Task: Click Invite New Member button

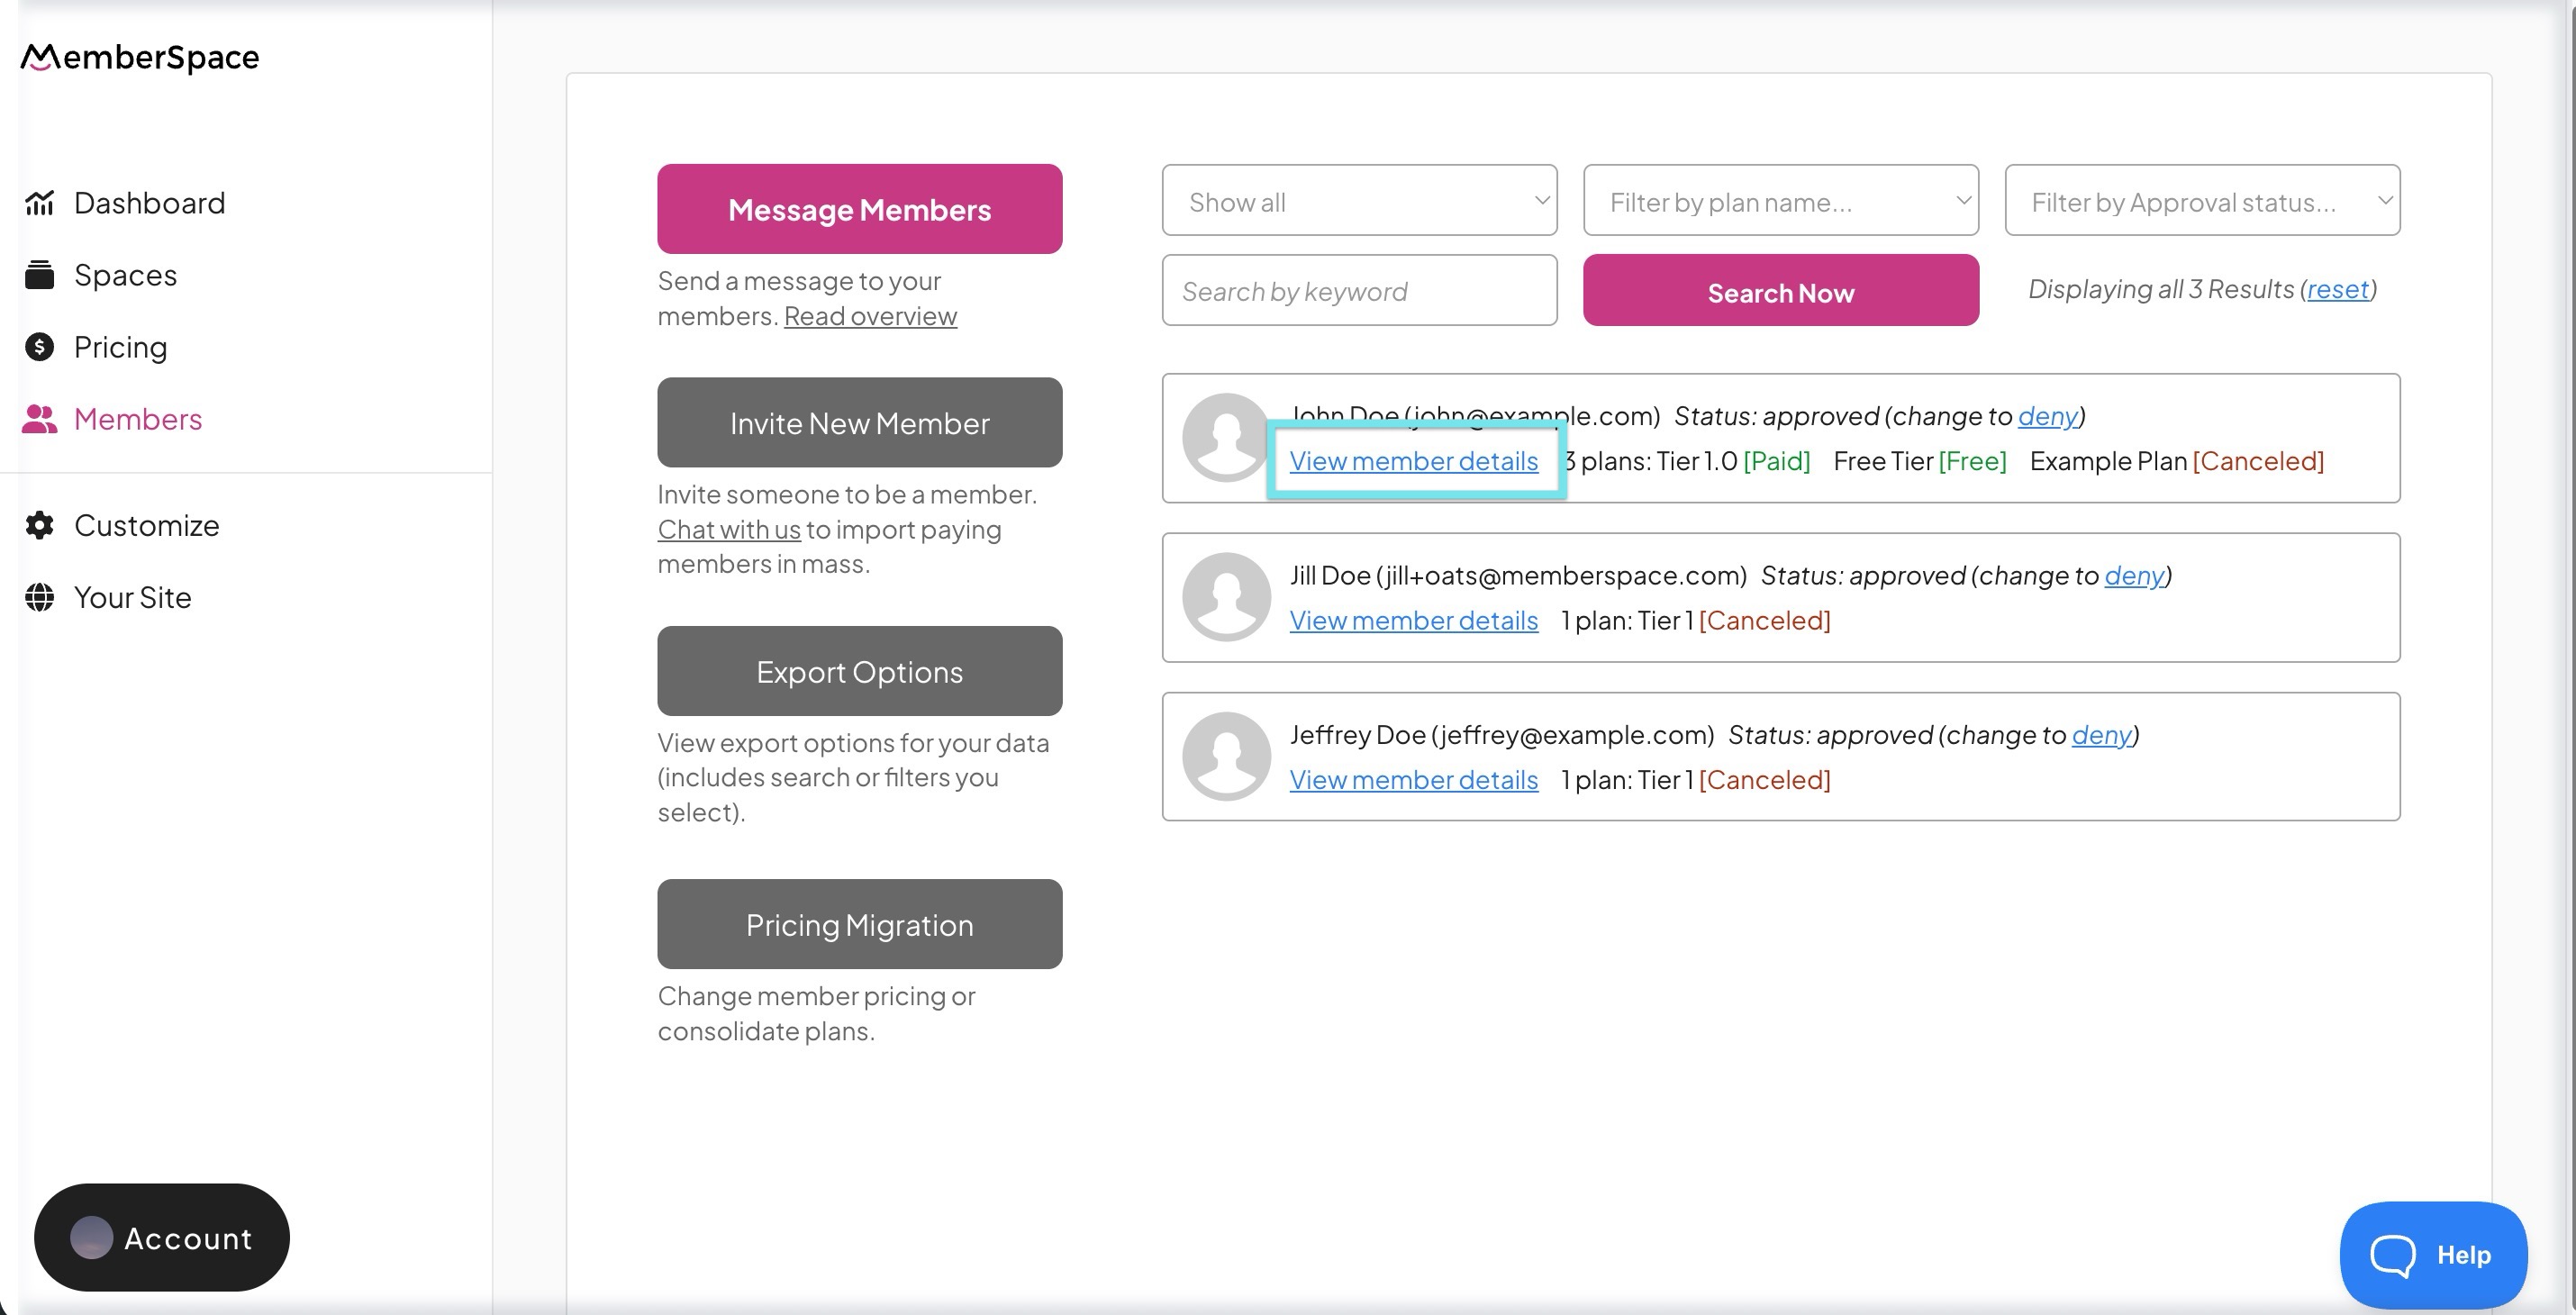Action: pos(859,422)
